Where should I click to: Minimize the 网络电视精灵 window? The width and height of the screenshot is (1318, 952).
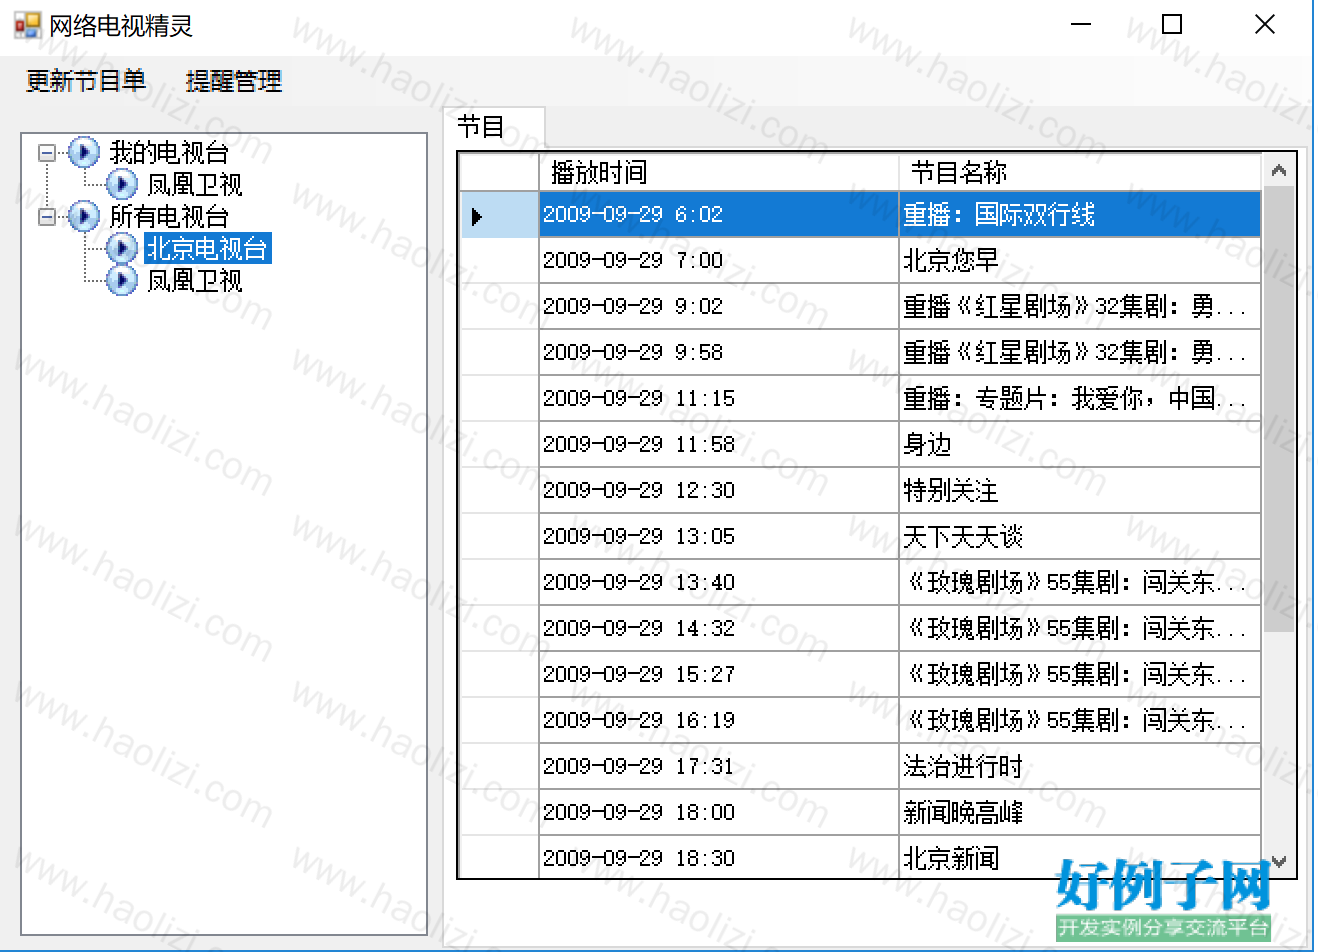tap(1081, 25)
